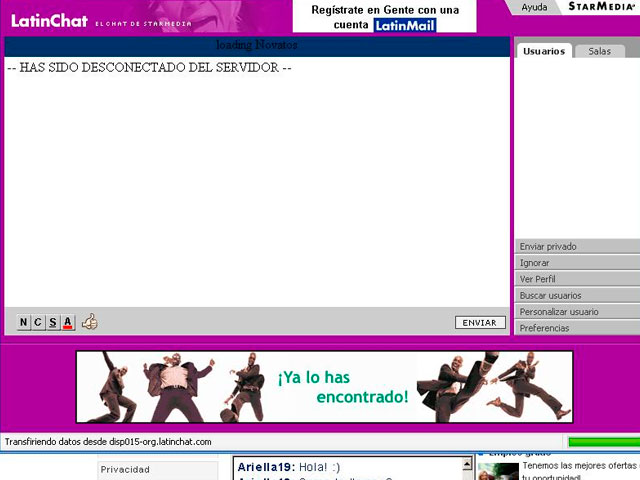This screenshot has height=480, width=640.
Task: Click the Privacidad link in background page
Action: pos(125,469)
